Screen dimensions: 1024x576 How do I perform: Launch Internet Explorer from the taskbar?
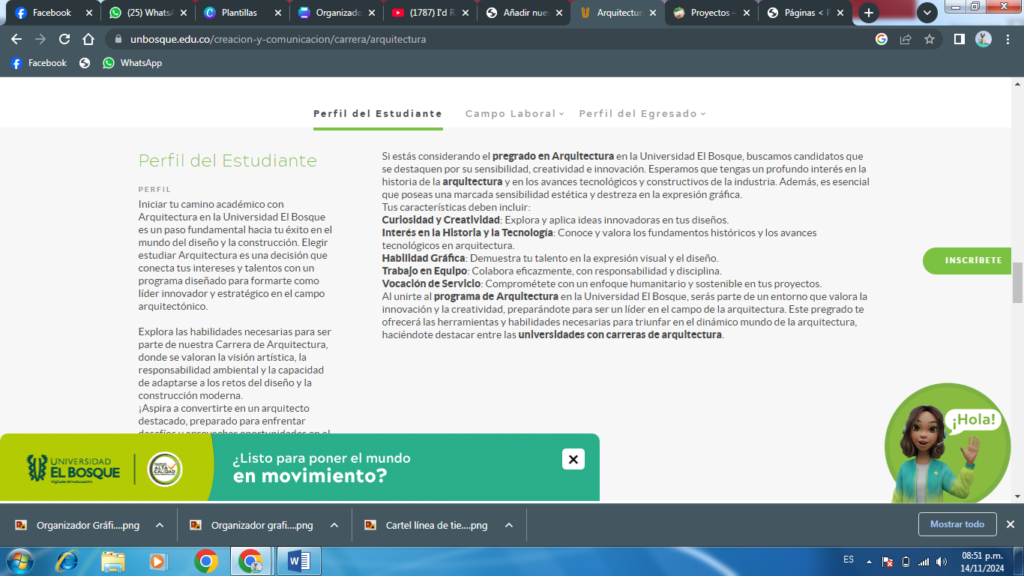click(67, 560)
